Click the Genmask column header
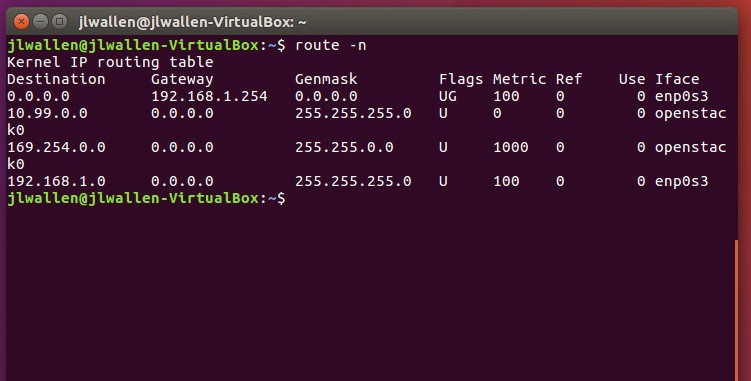Viewport: 751px width, 381px height. coord(326,79)
